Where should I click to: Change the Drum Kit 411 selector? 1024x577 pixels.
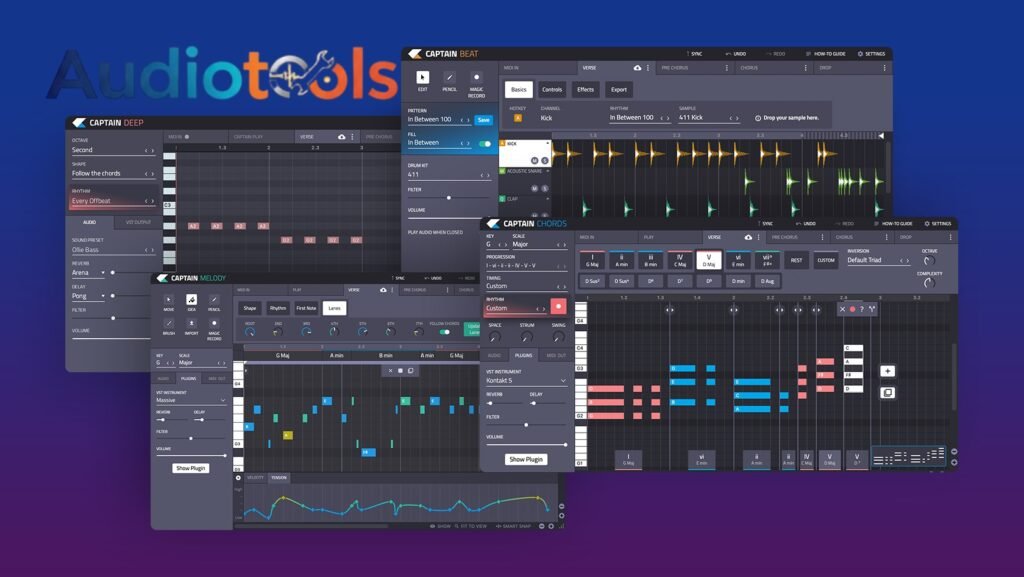(449, 175)
